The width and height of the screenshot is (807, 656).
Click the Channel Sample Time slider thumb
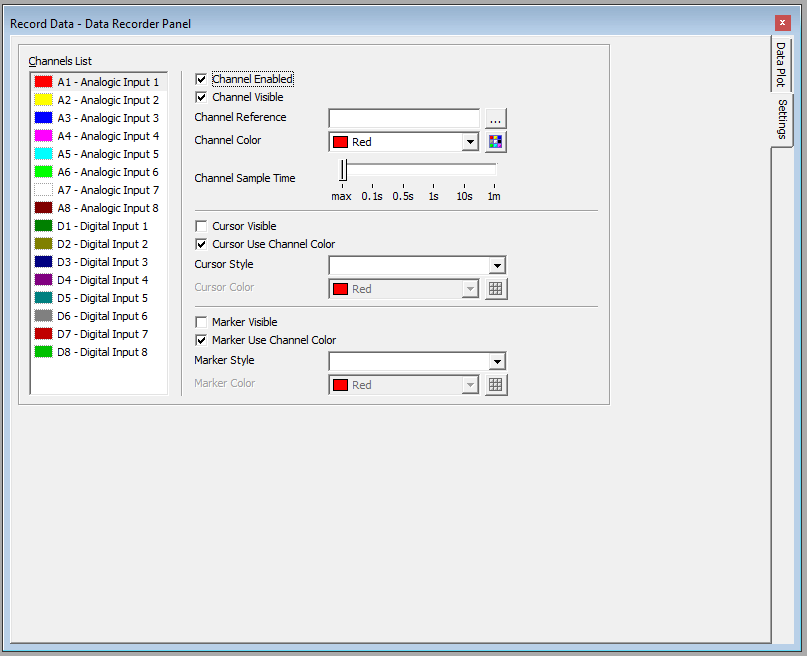click(343, 169)
